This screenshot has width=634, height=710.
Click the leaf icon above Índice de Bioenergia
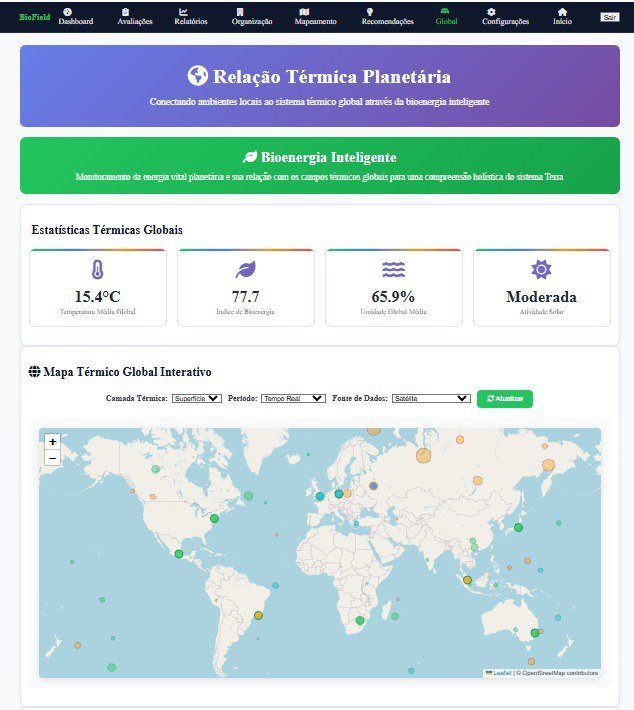245,269
